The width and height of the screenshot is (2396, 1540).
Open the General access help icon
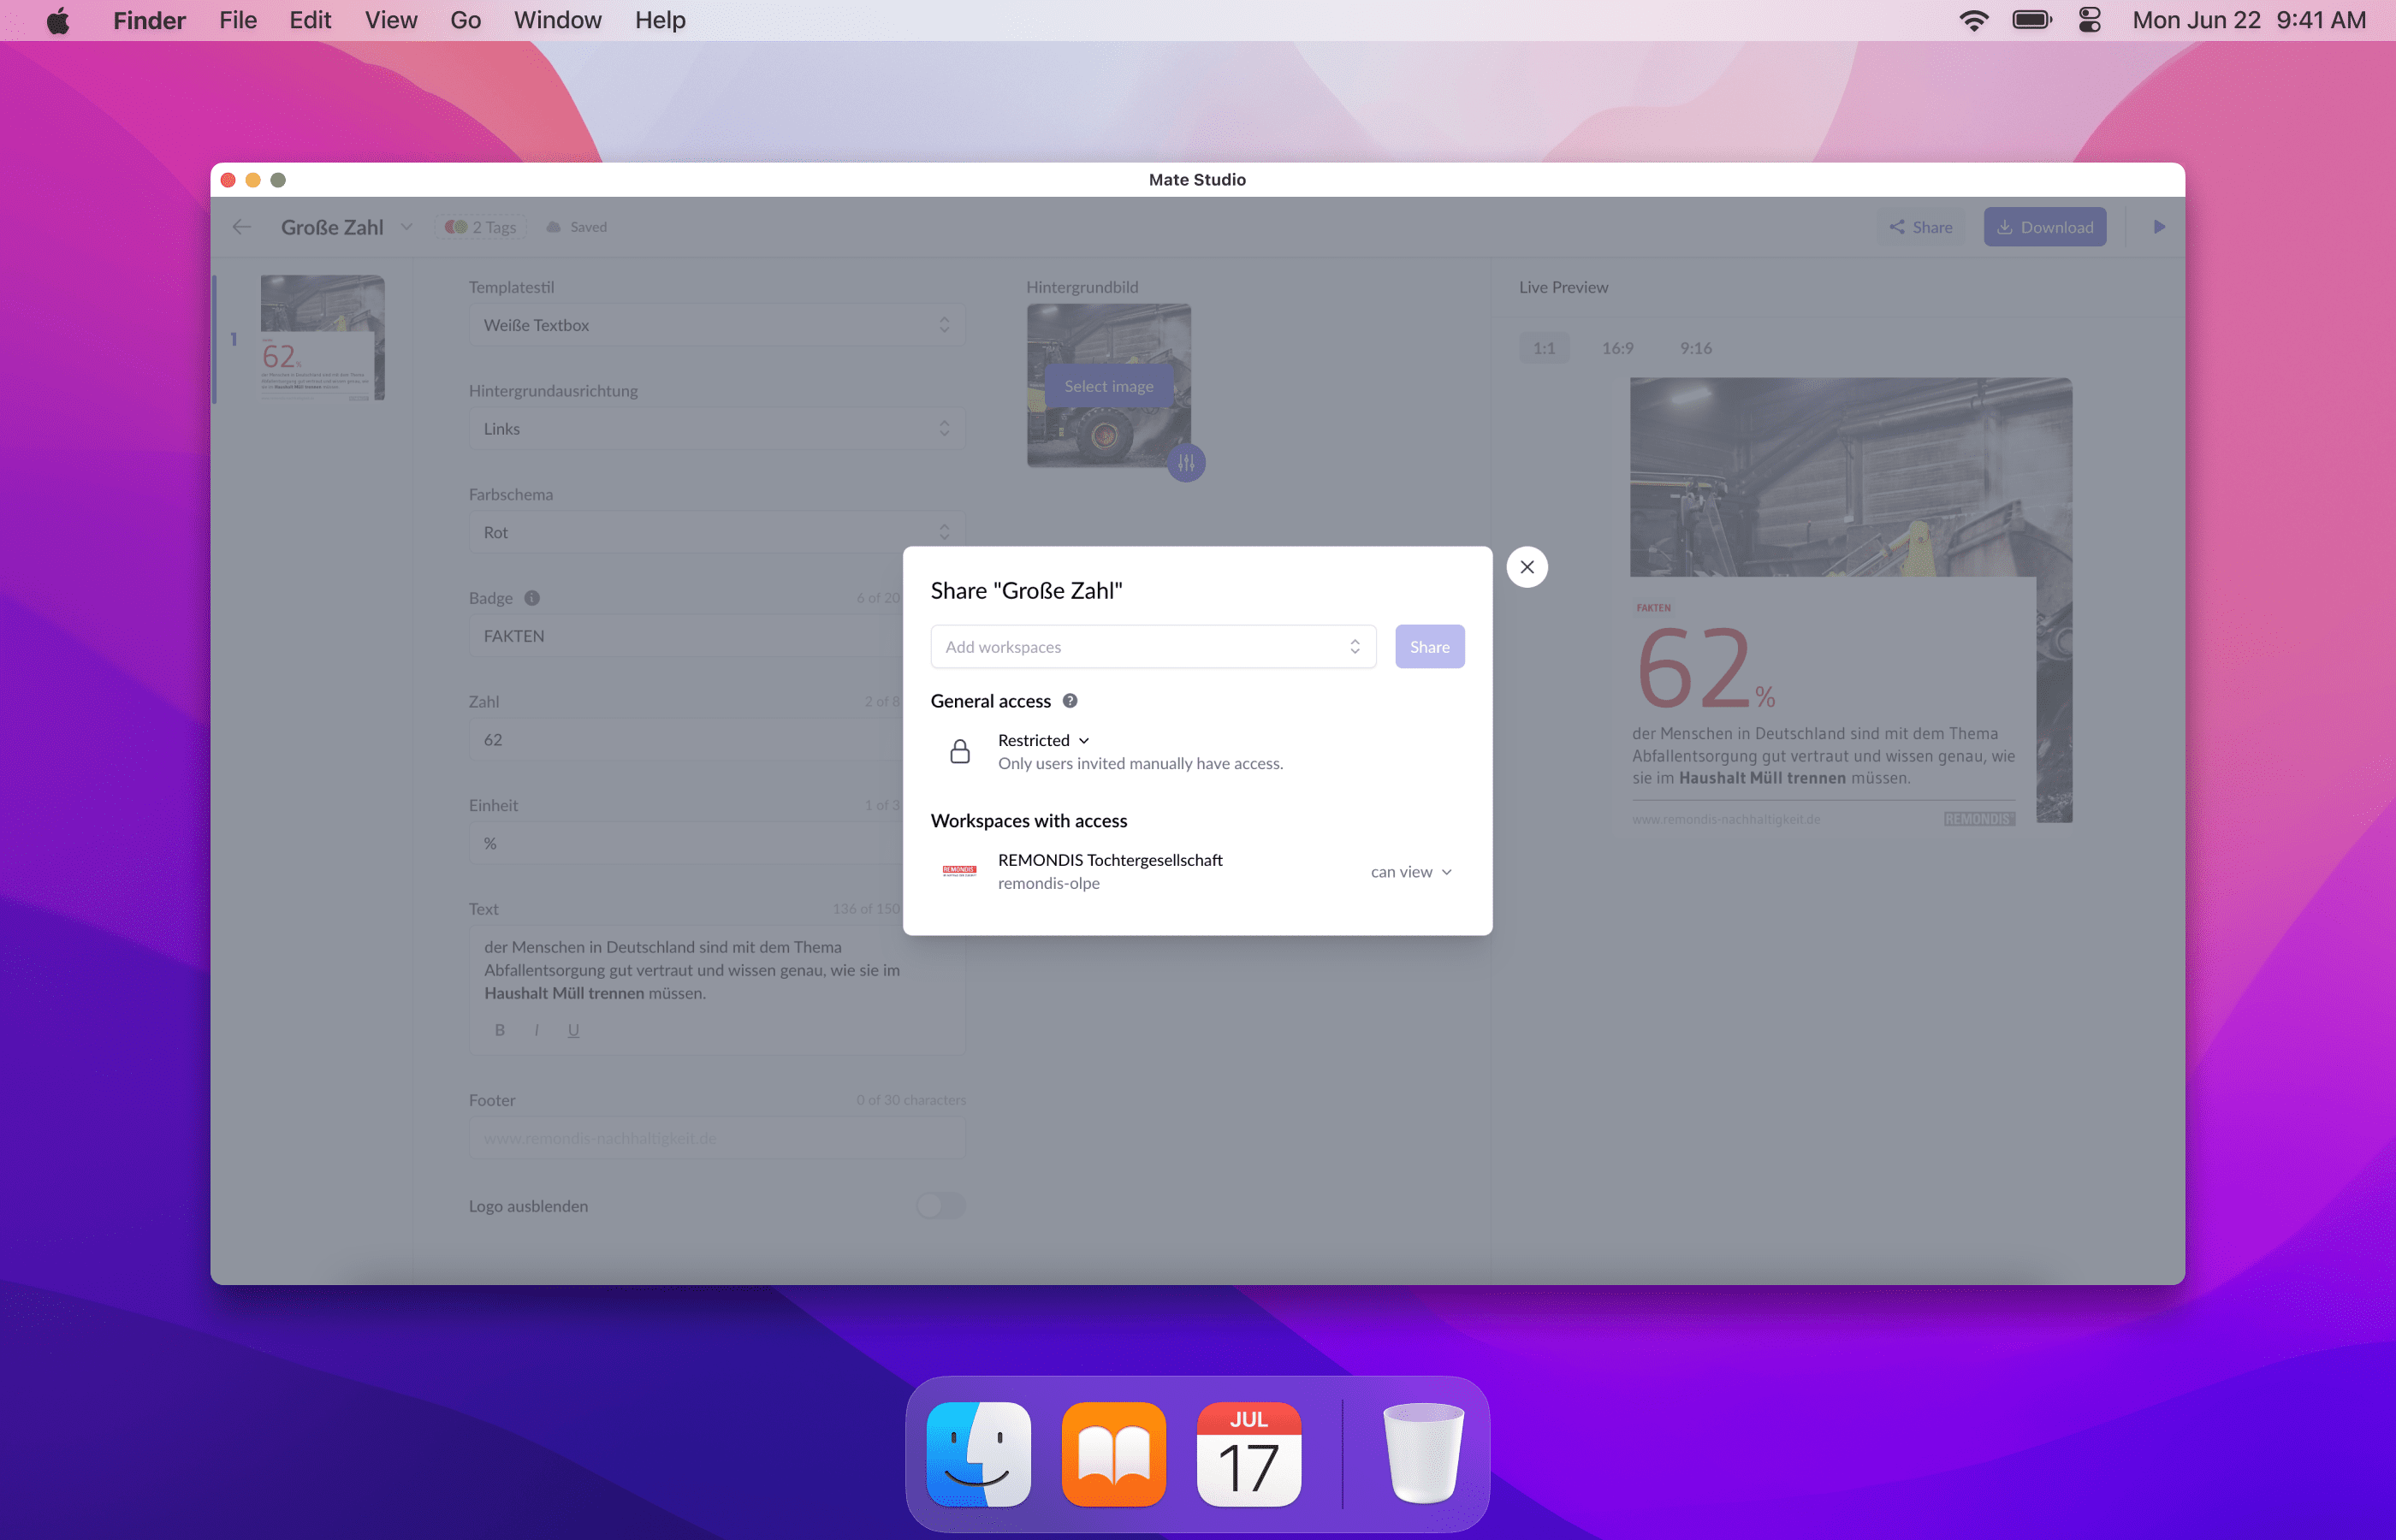tap(1070, 701)
